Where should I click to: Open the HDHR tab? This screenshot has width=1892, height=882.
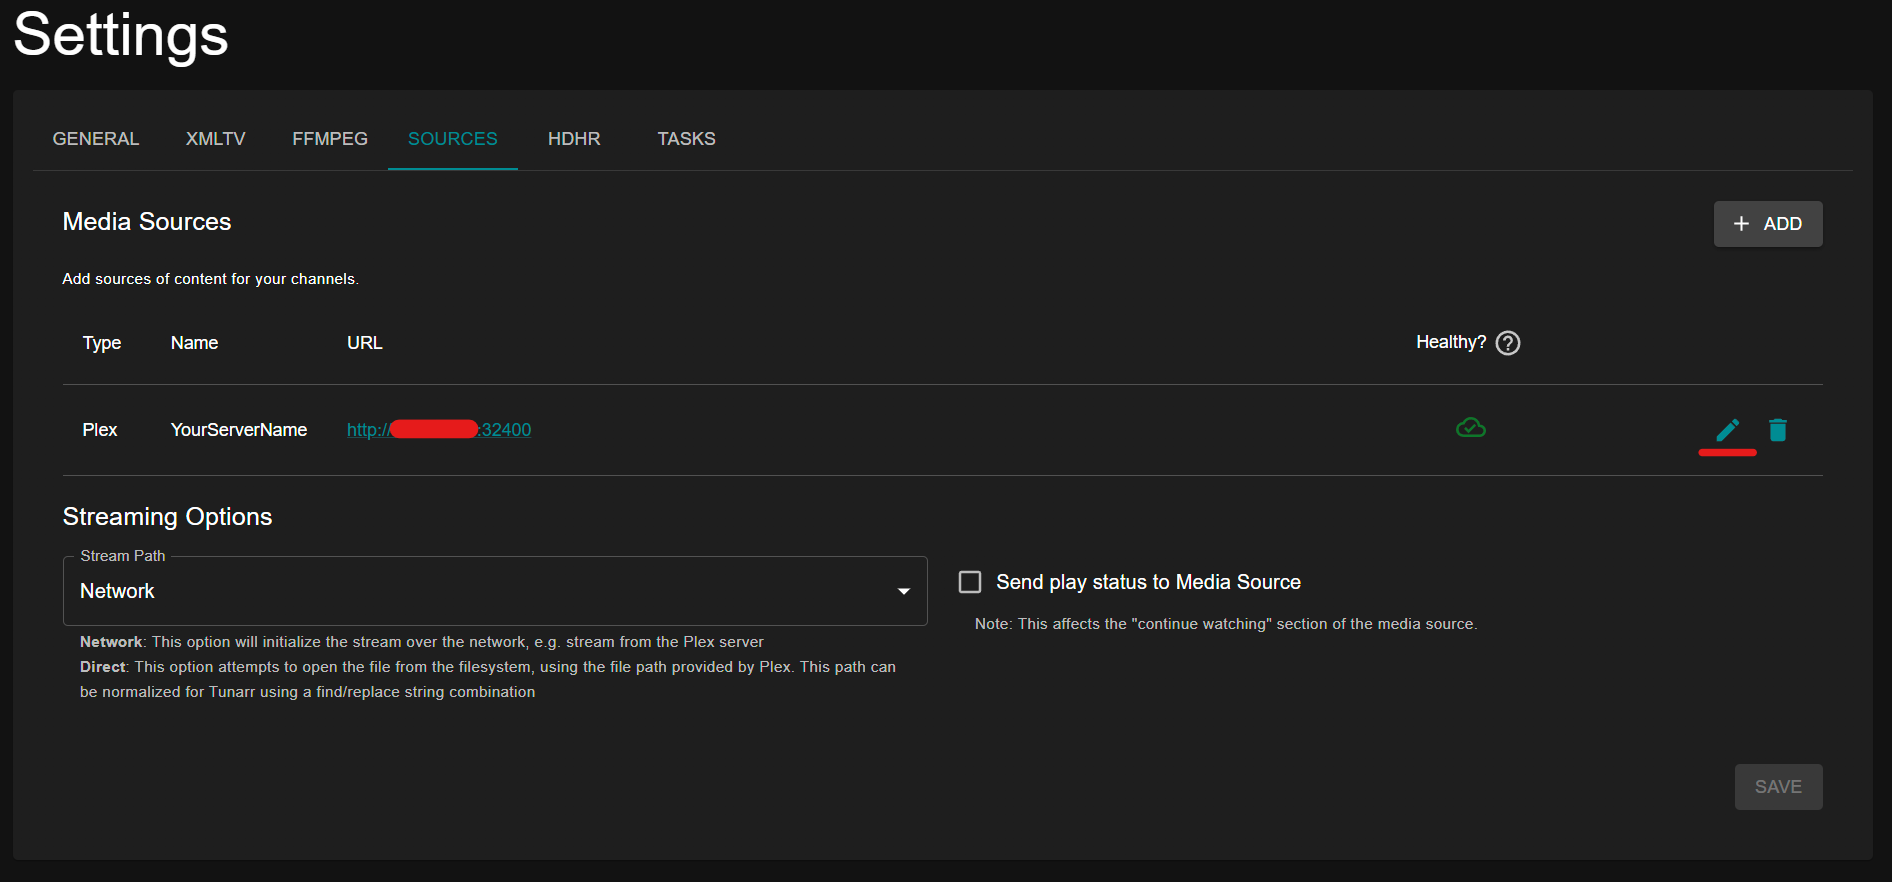click(x=574, y=139)
